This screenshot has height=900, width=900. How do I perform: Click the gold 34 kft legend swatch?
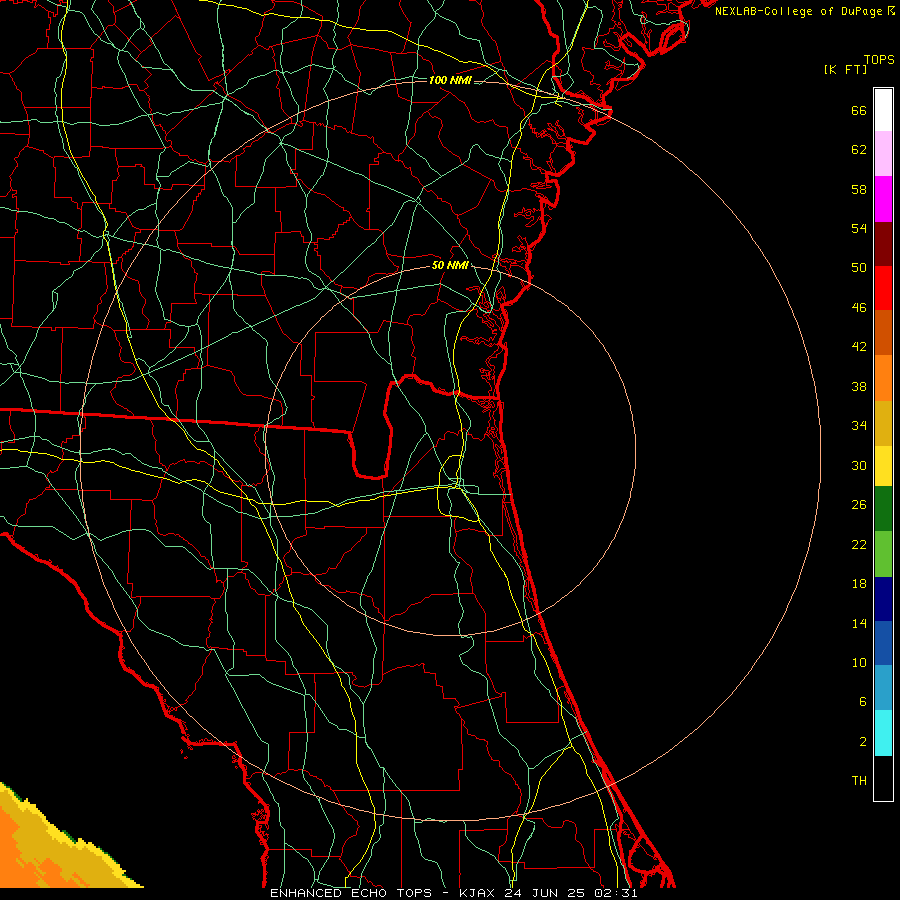point(883,423)
